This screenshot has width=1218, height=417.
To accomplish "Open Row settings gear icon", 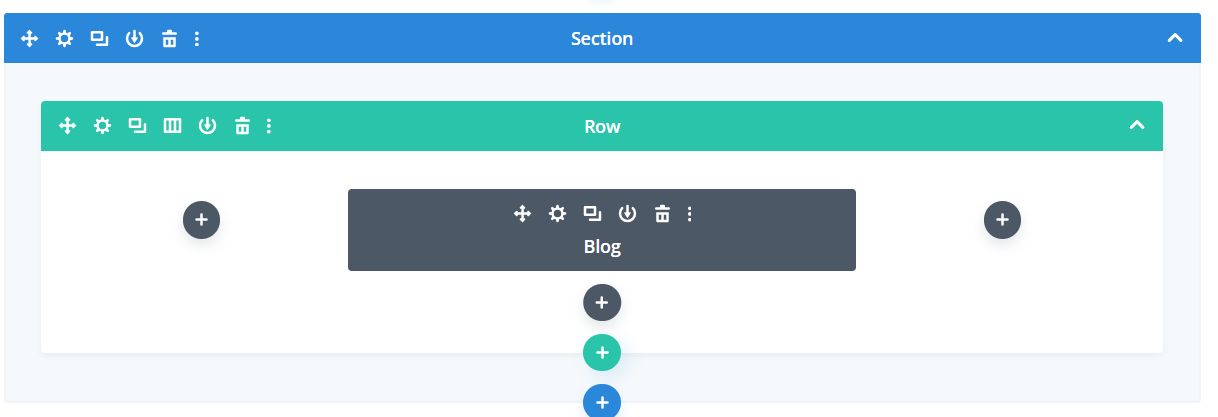I will tap(102, 126).
